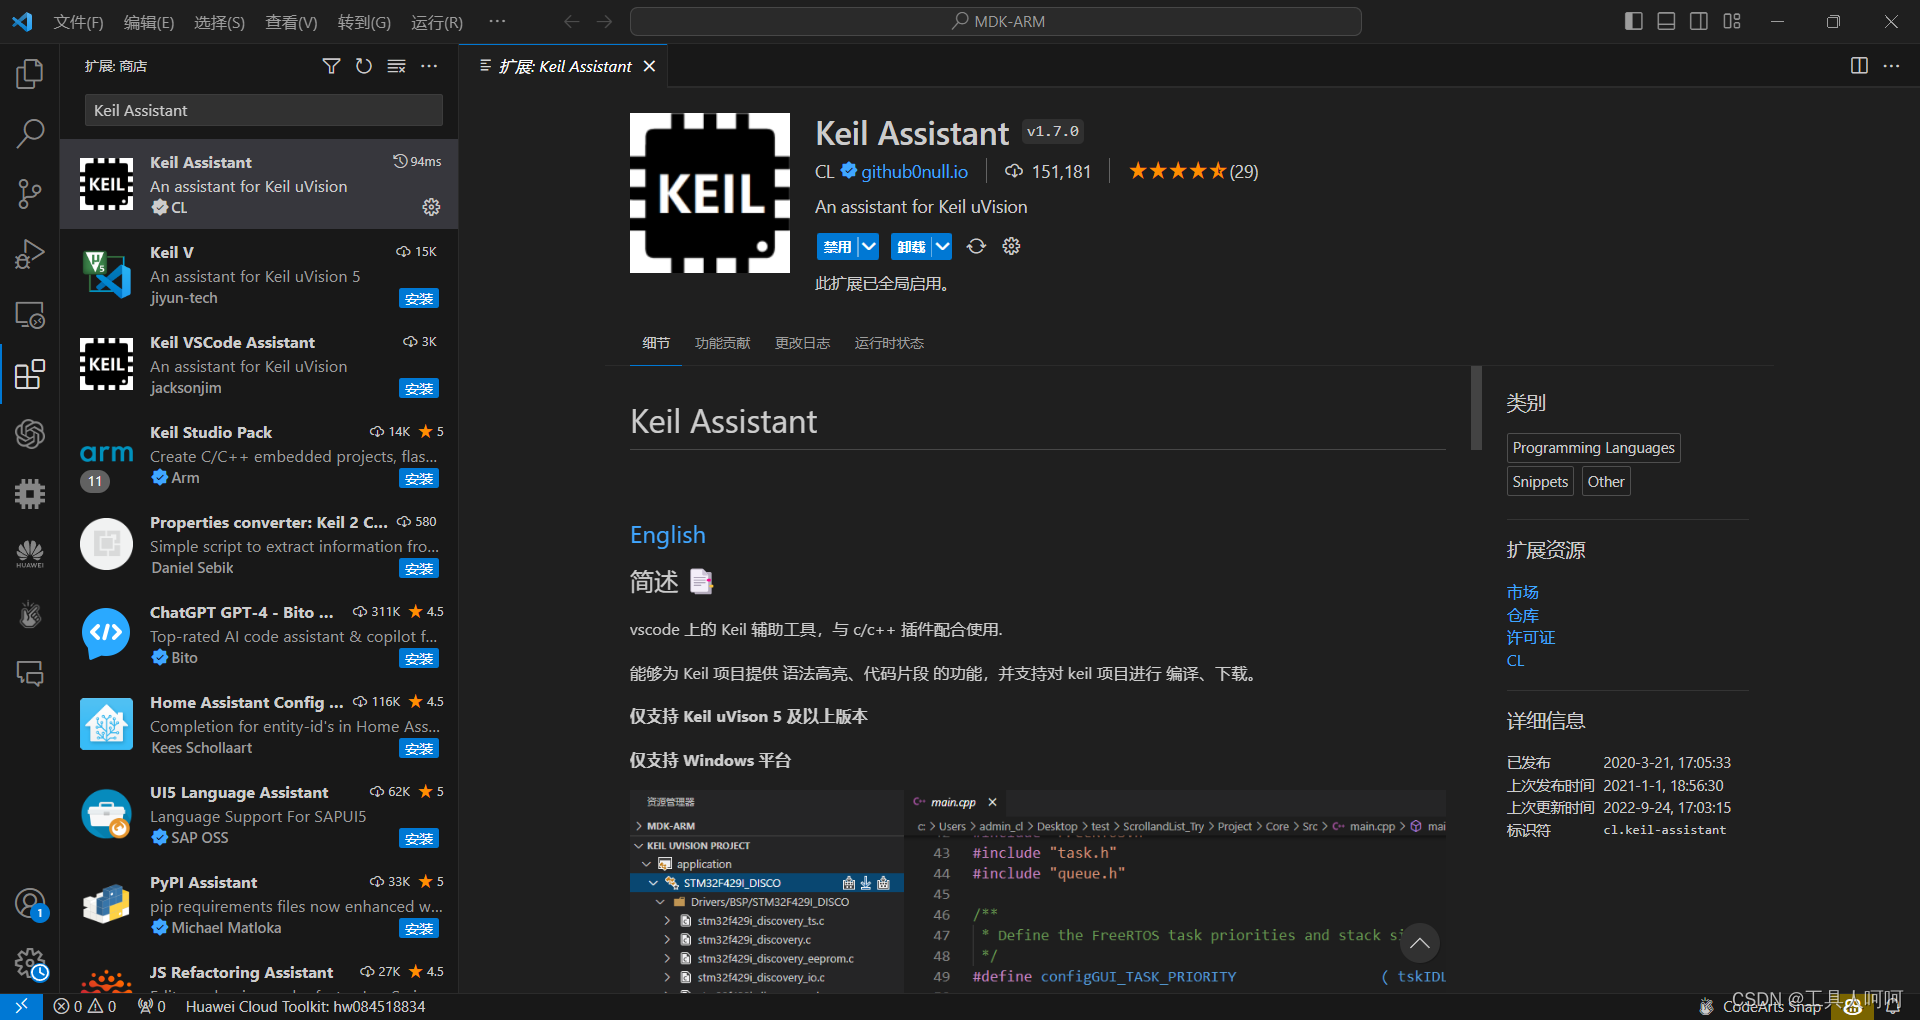Refresh the extensions list
Viewport: 1920px width, 1020px height.
point(364,66)
